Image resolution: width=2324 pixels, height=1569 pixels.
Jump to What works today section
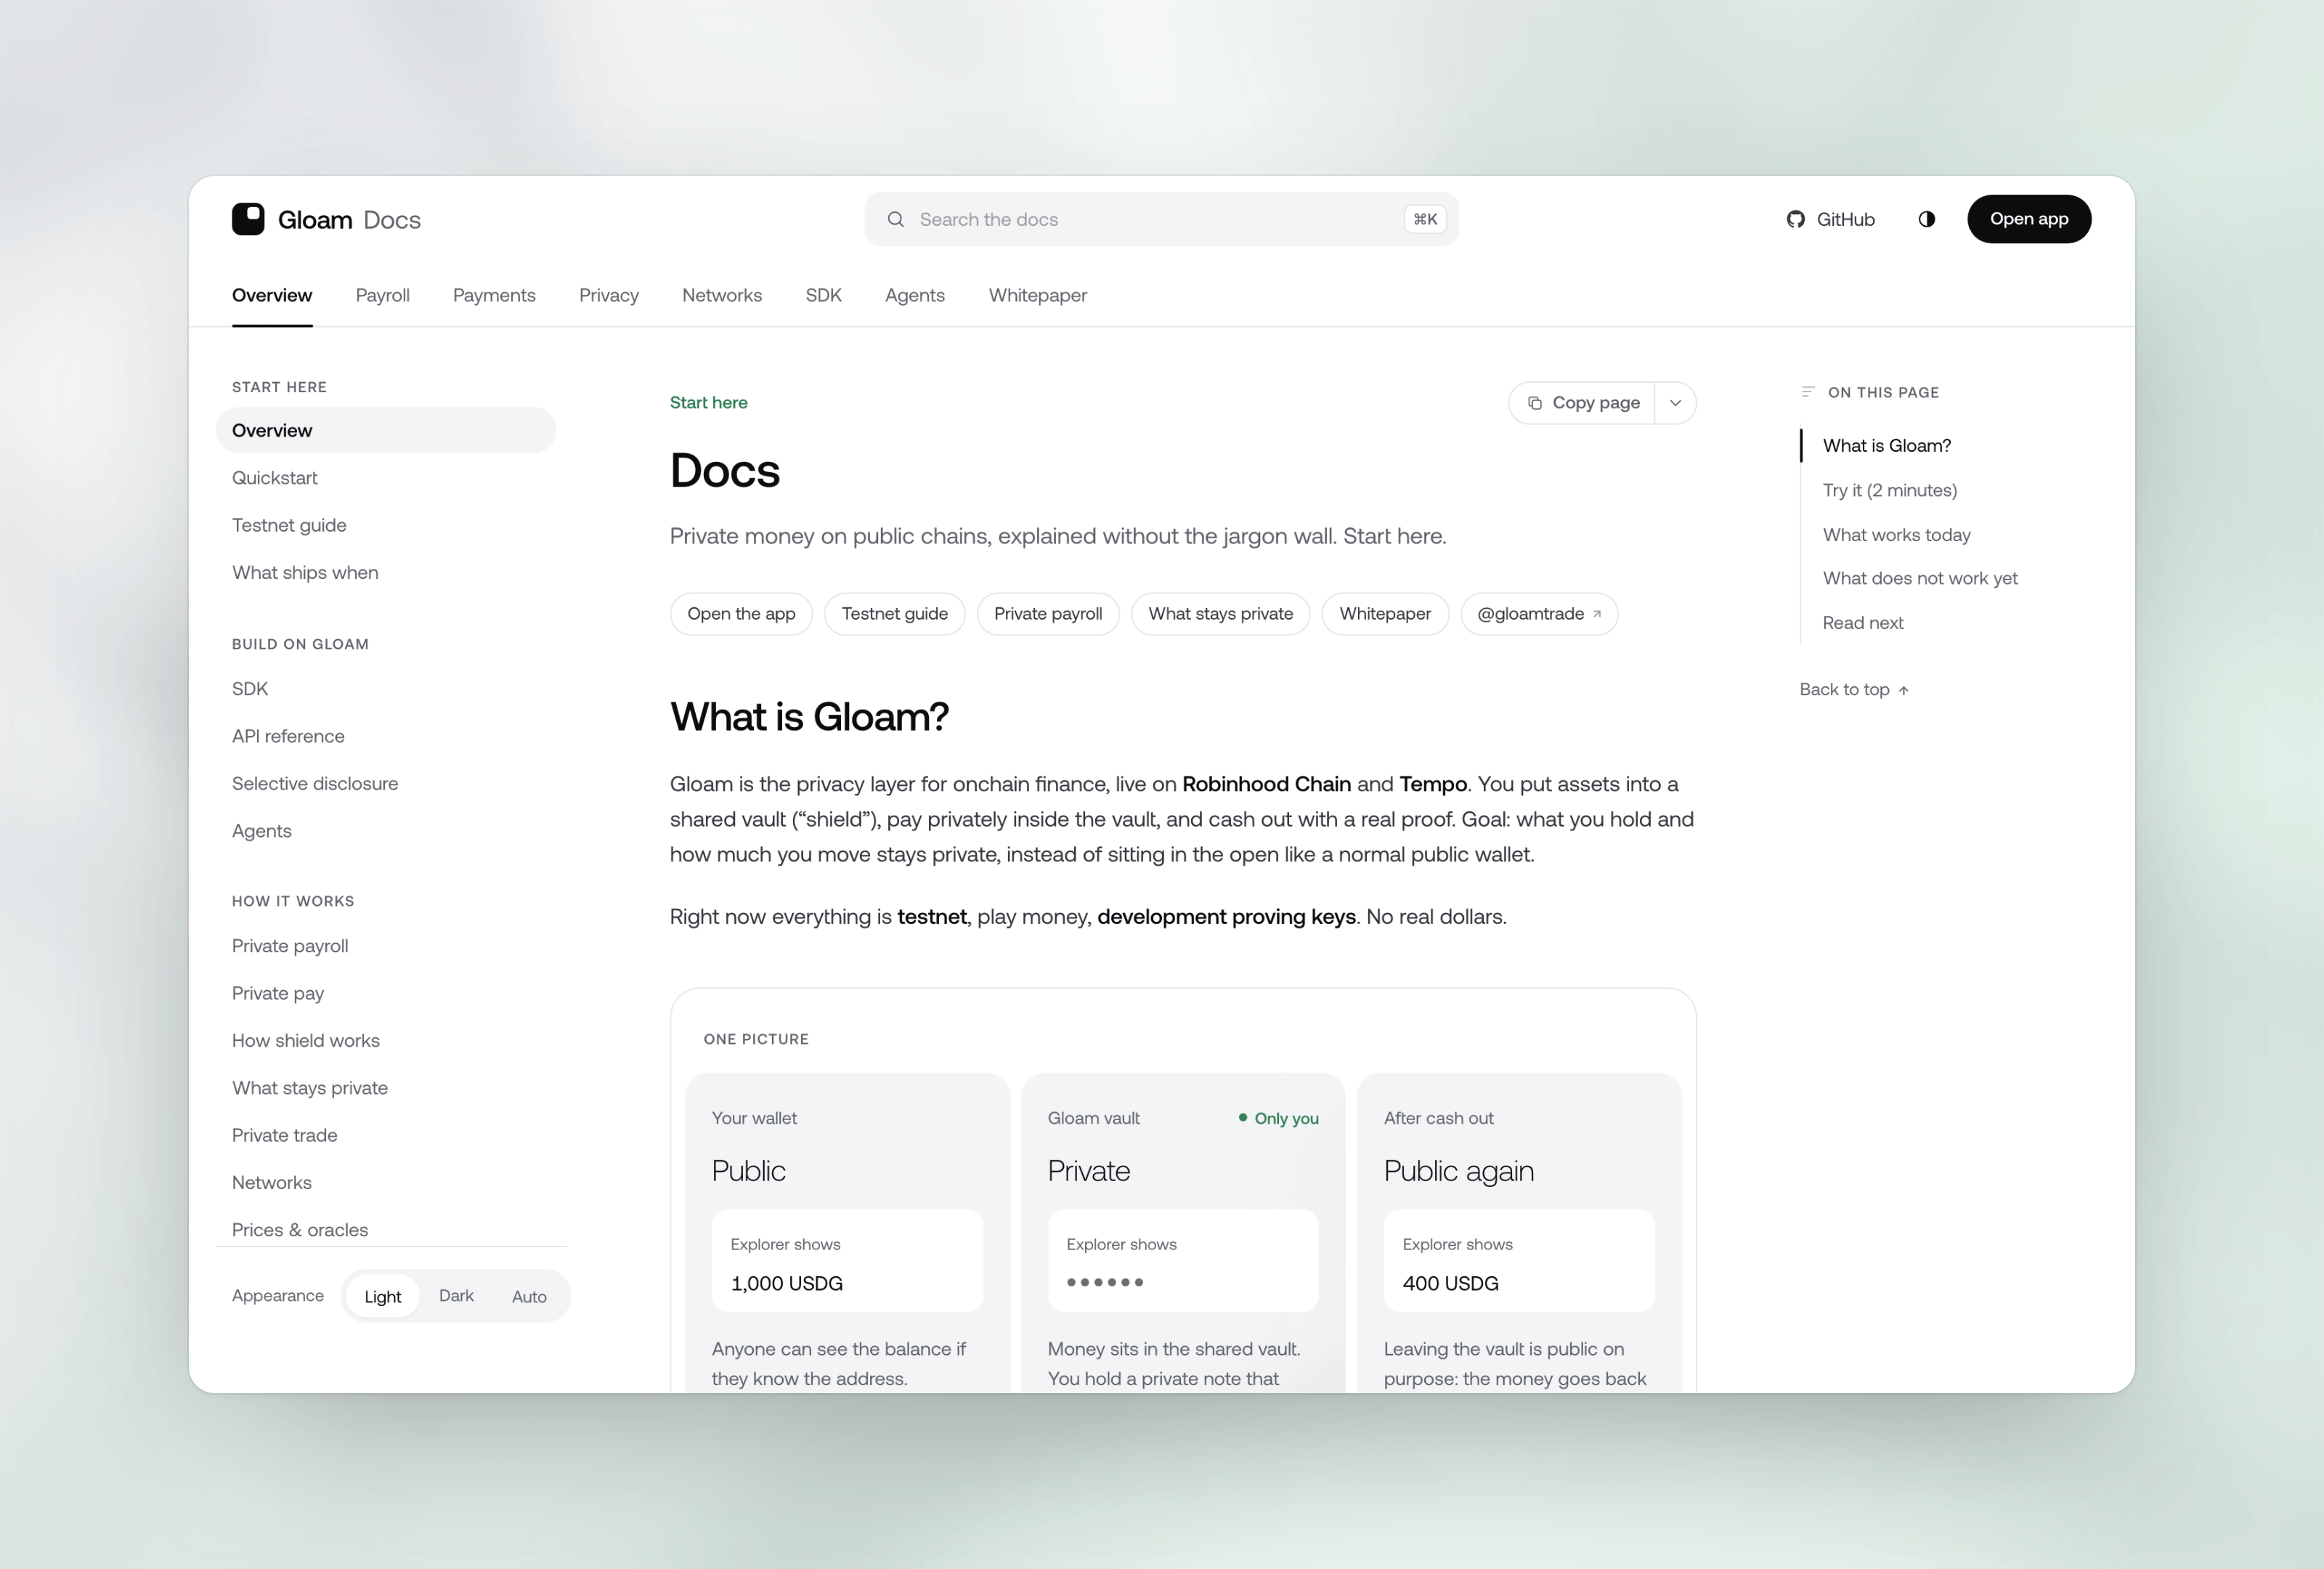(x=1896, y=535)
